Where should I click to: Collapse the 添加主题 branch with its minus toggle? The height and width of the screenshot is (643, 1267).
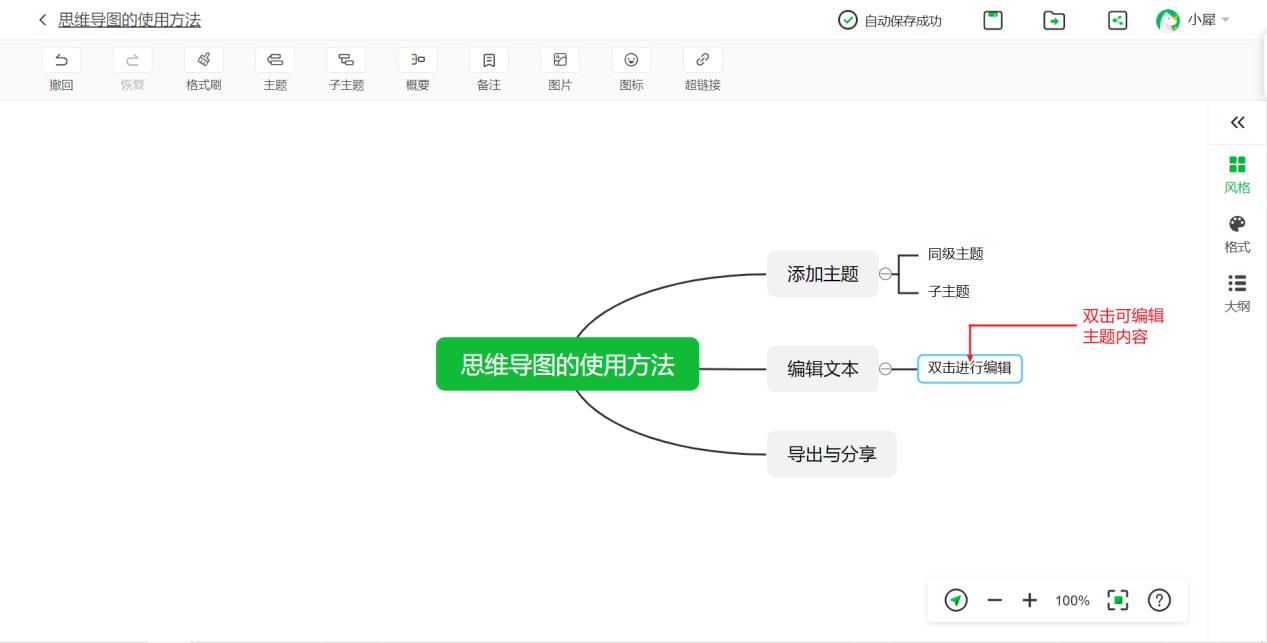coord(885,274)
